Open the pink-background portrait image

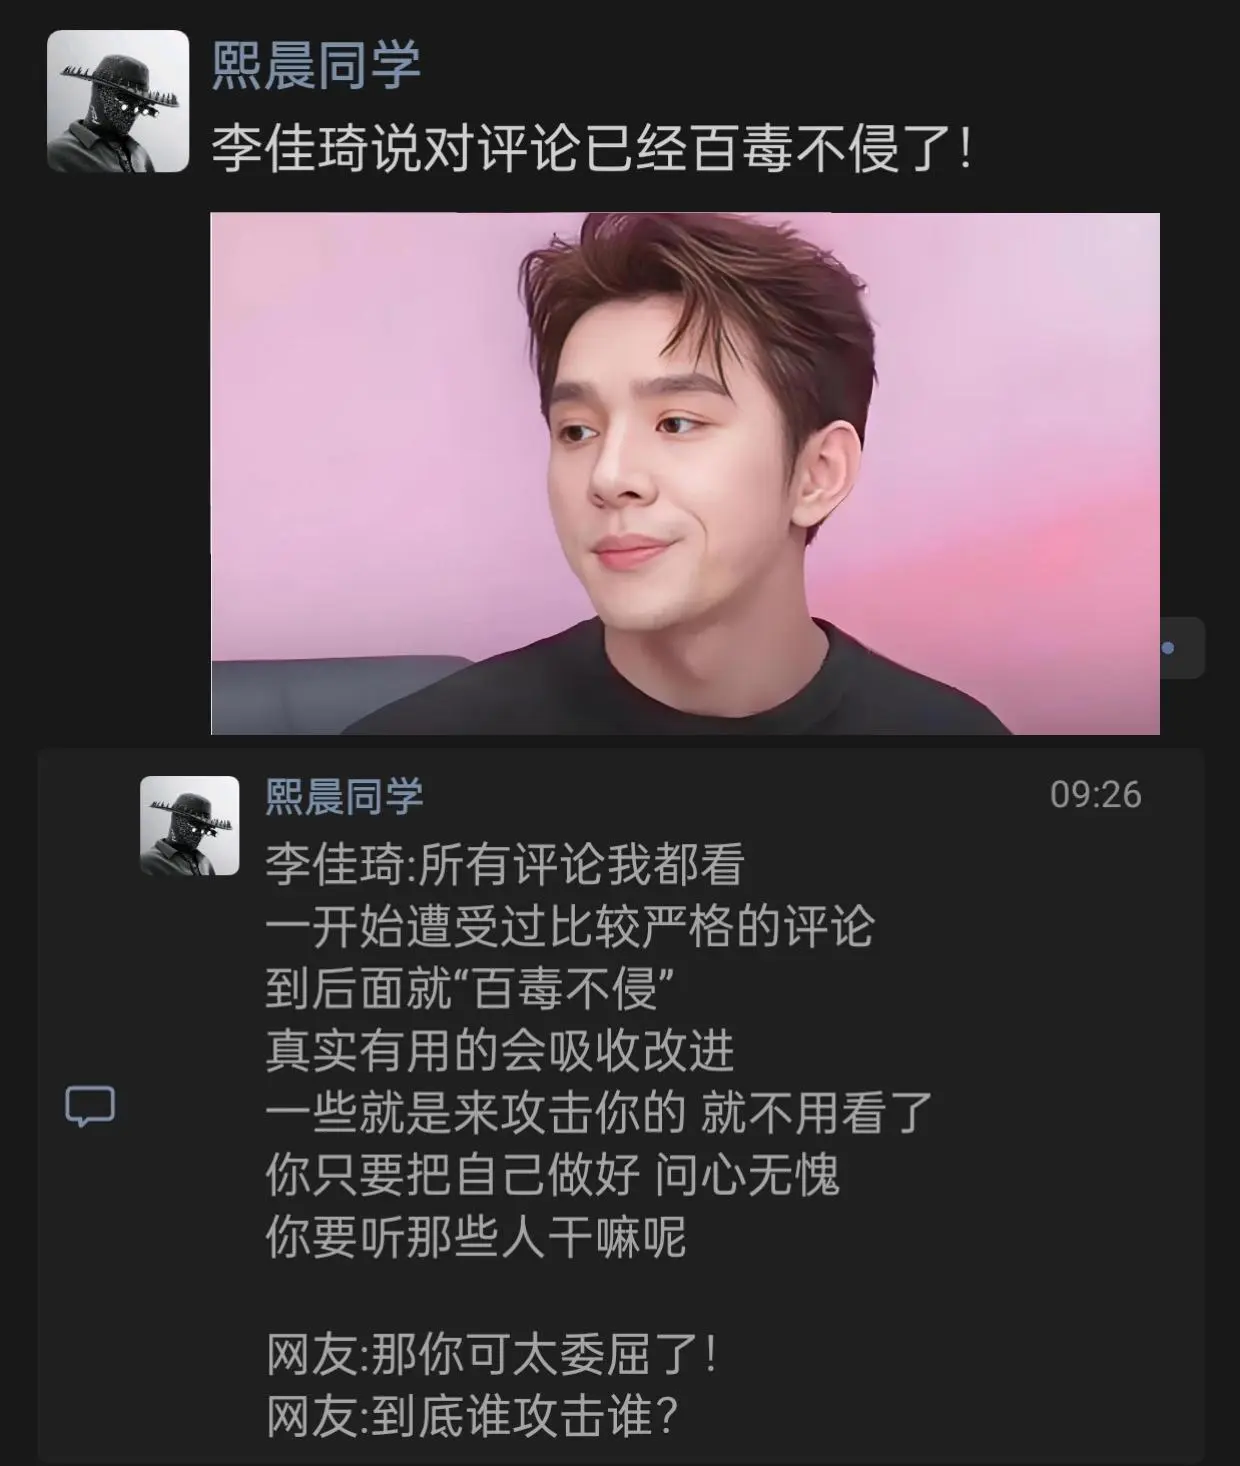pos(685,474)
